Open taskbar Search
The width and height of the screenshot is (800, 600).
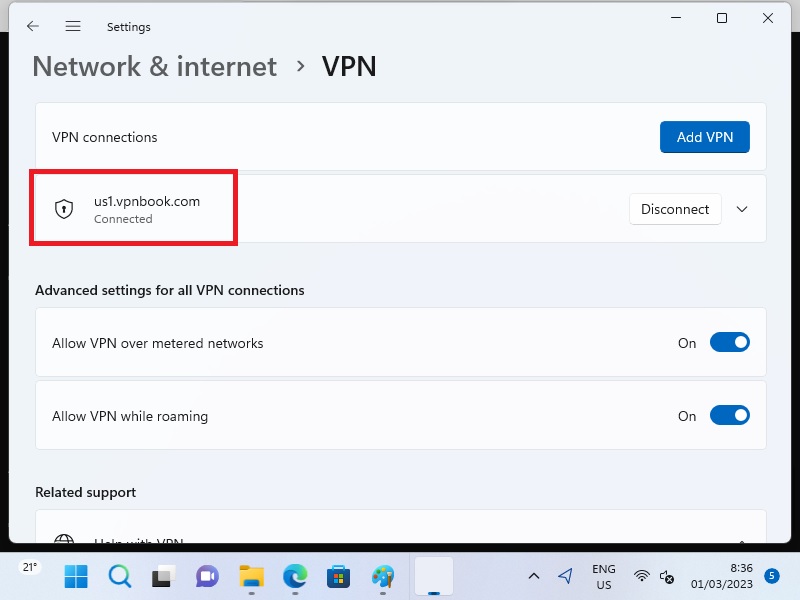(119, 576)
